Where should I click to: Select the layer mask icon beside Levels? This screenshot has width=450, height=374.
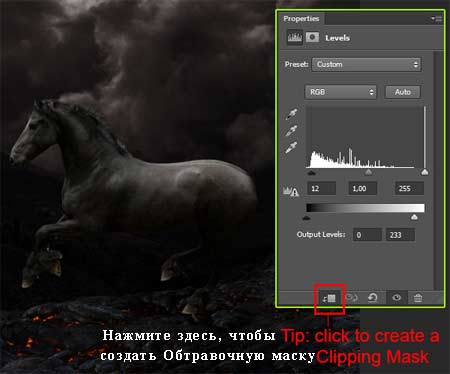click(312, 37)
